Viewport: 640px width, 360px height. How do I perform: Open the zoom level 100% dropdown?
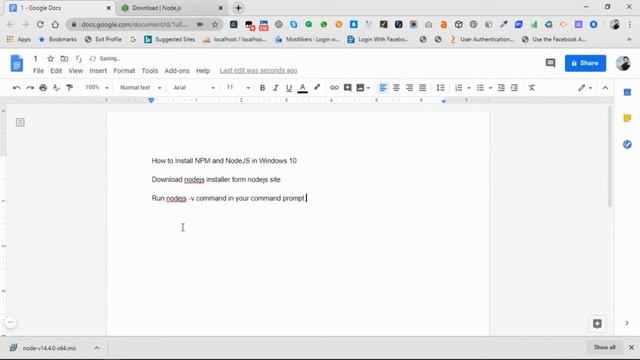coord(96,88)
